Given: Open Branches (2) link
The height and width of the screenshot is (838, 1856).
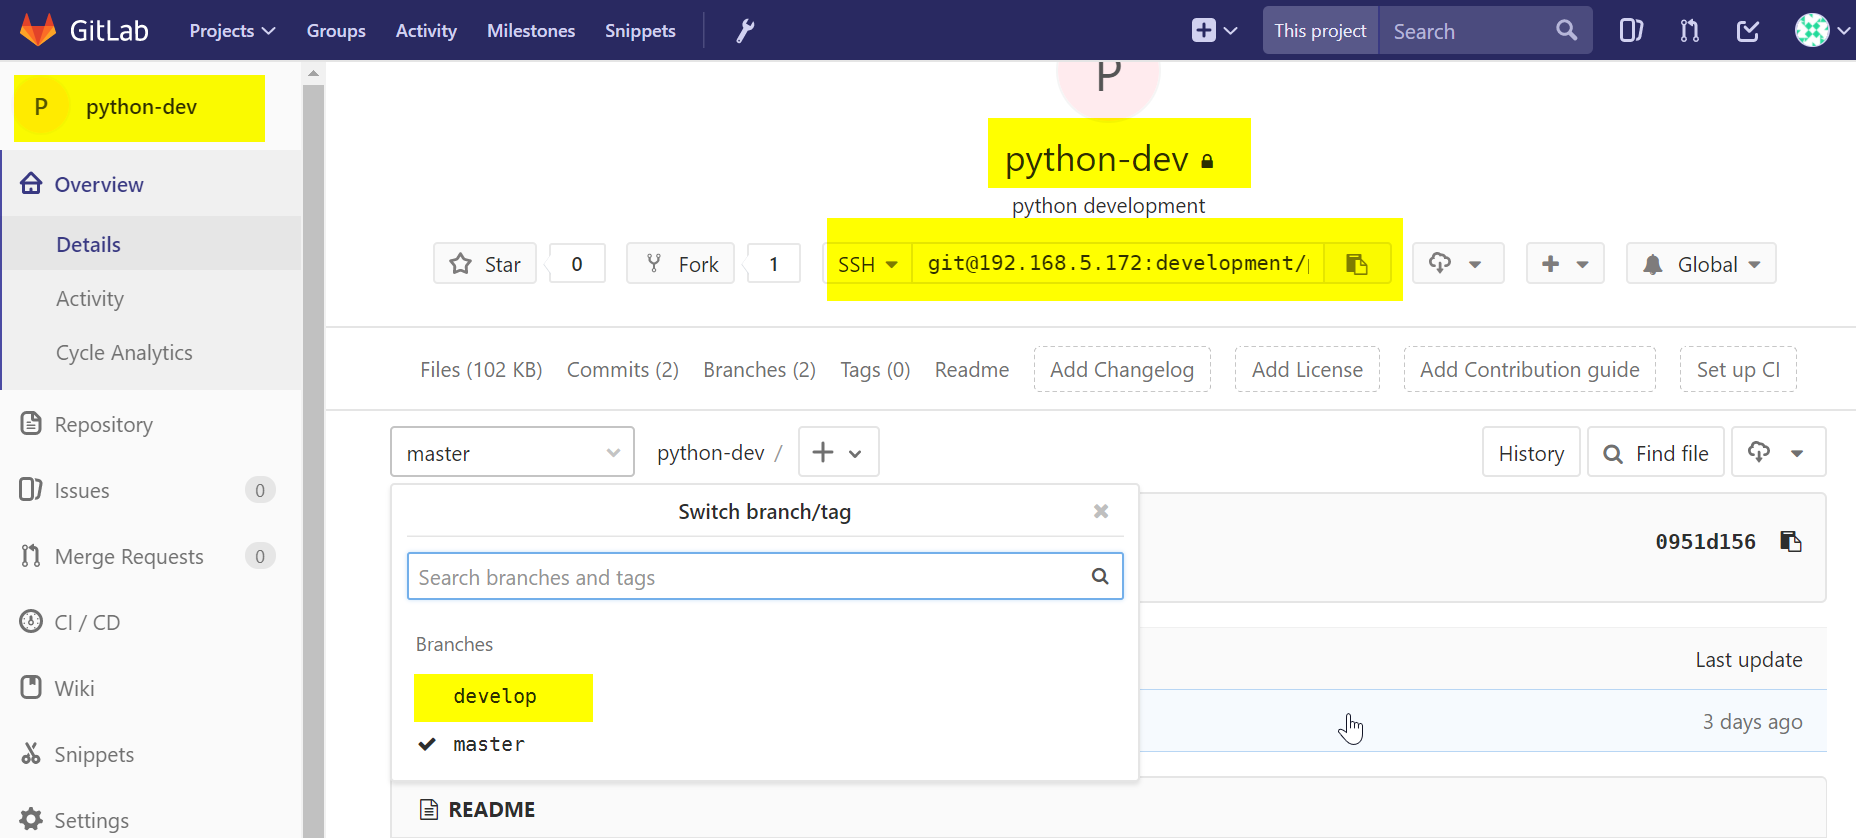Looking at the screenshot, I should pos(759,370).
